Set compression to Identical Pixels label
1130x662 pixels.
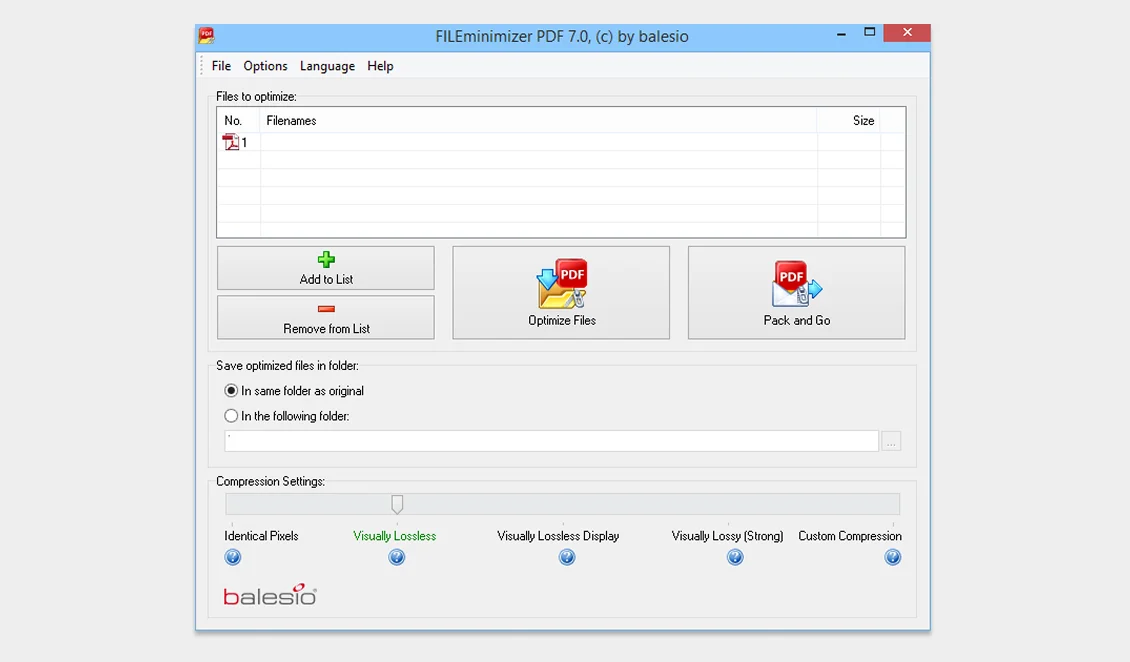click(261, 536)
